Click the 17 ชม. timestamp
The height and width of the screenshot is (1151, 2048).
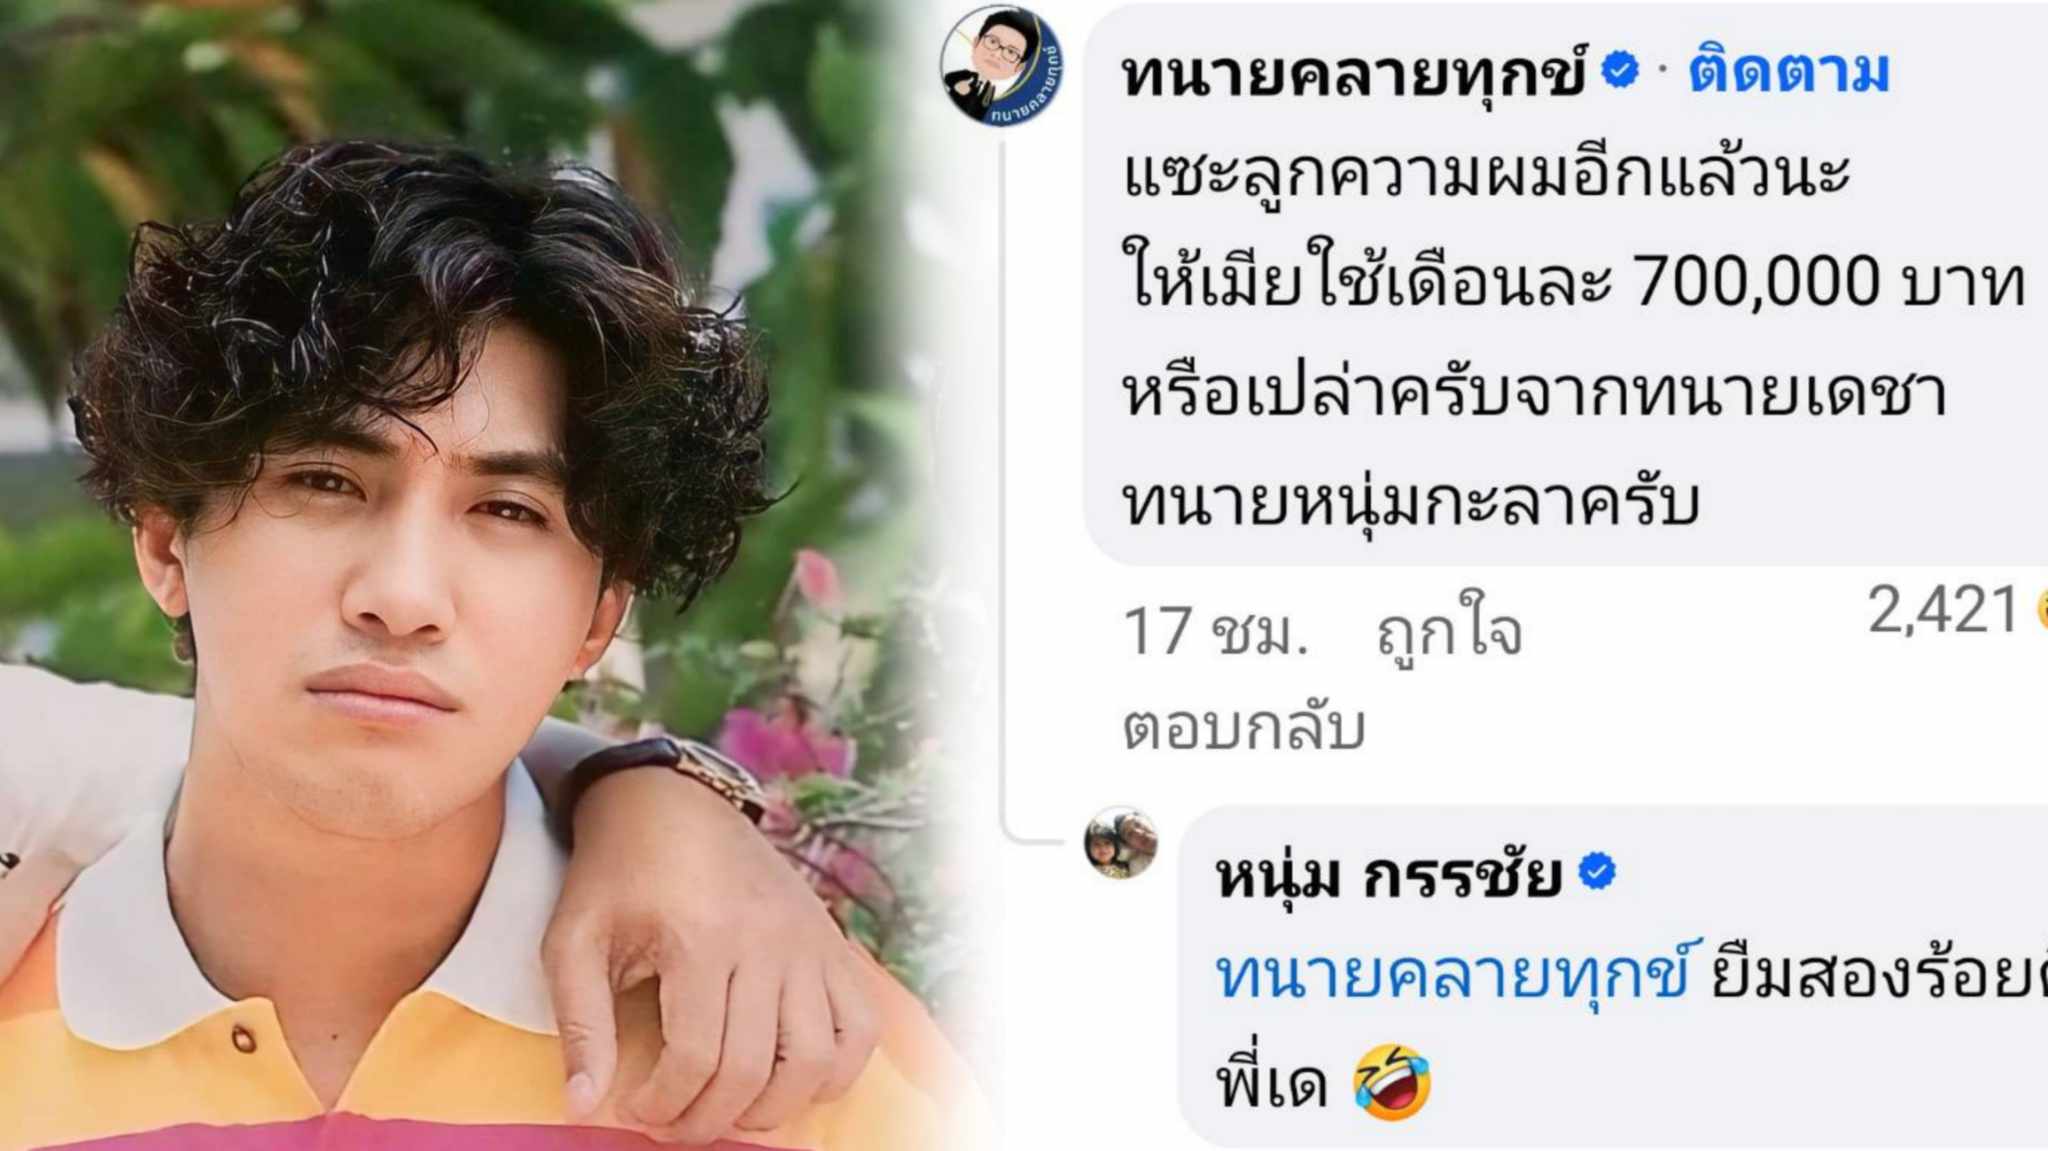[1215, 632]
